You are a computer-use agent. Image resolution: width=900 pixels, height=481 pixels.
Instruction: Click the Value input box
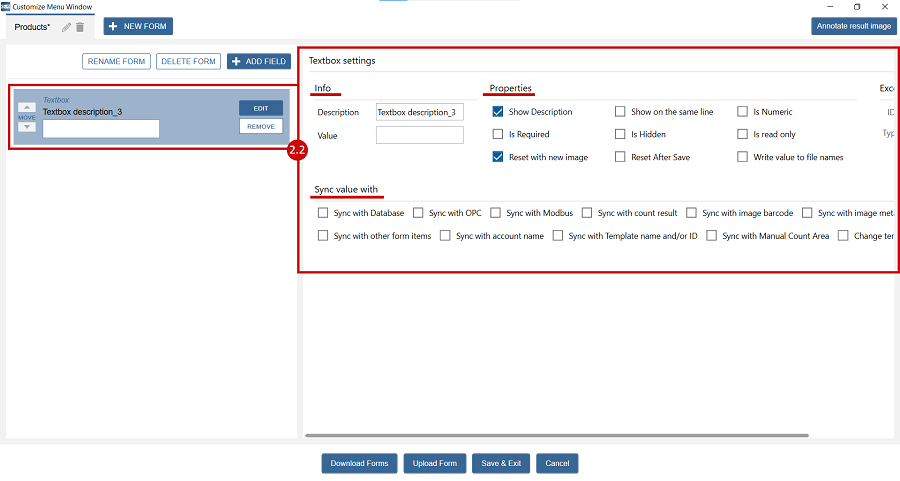(419, 135)
